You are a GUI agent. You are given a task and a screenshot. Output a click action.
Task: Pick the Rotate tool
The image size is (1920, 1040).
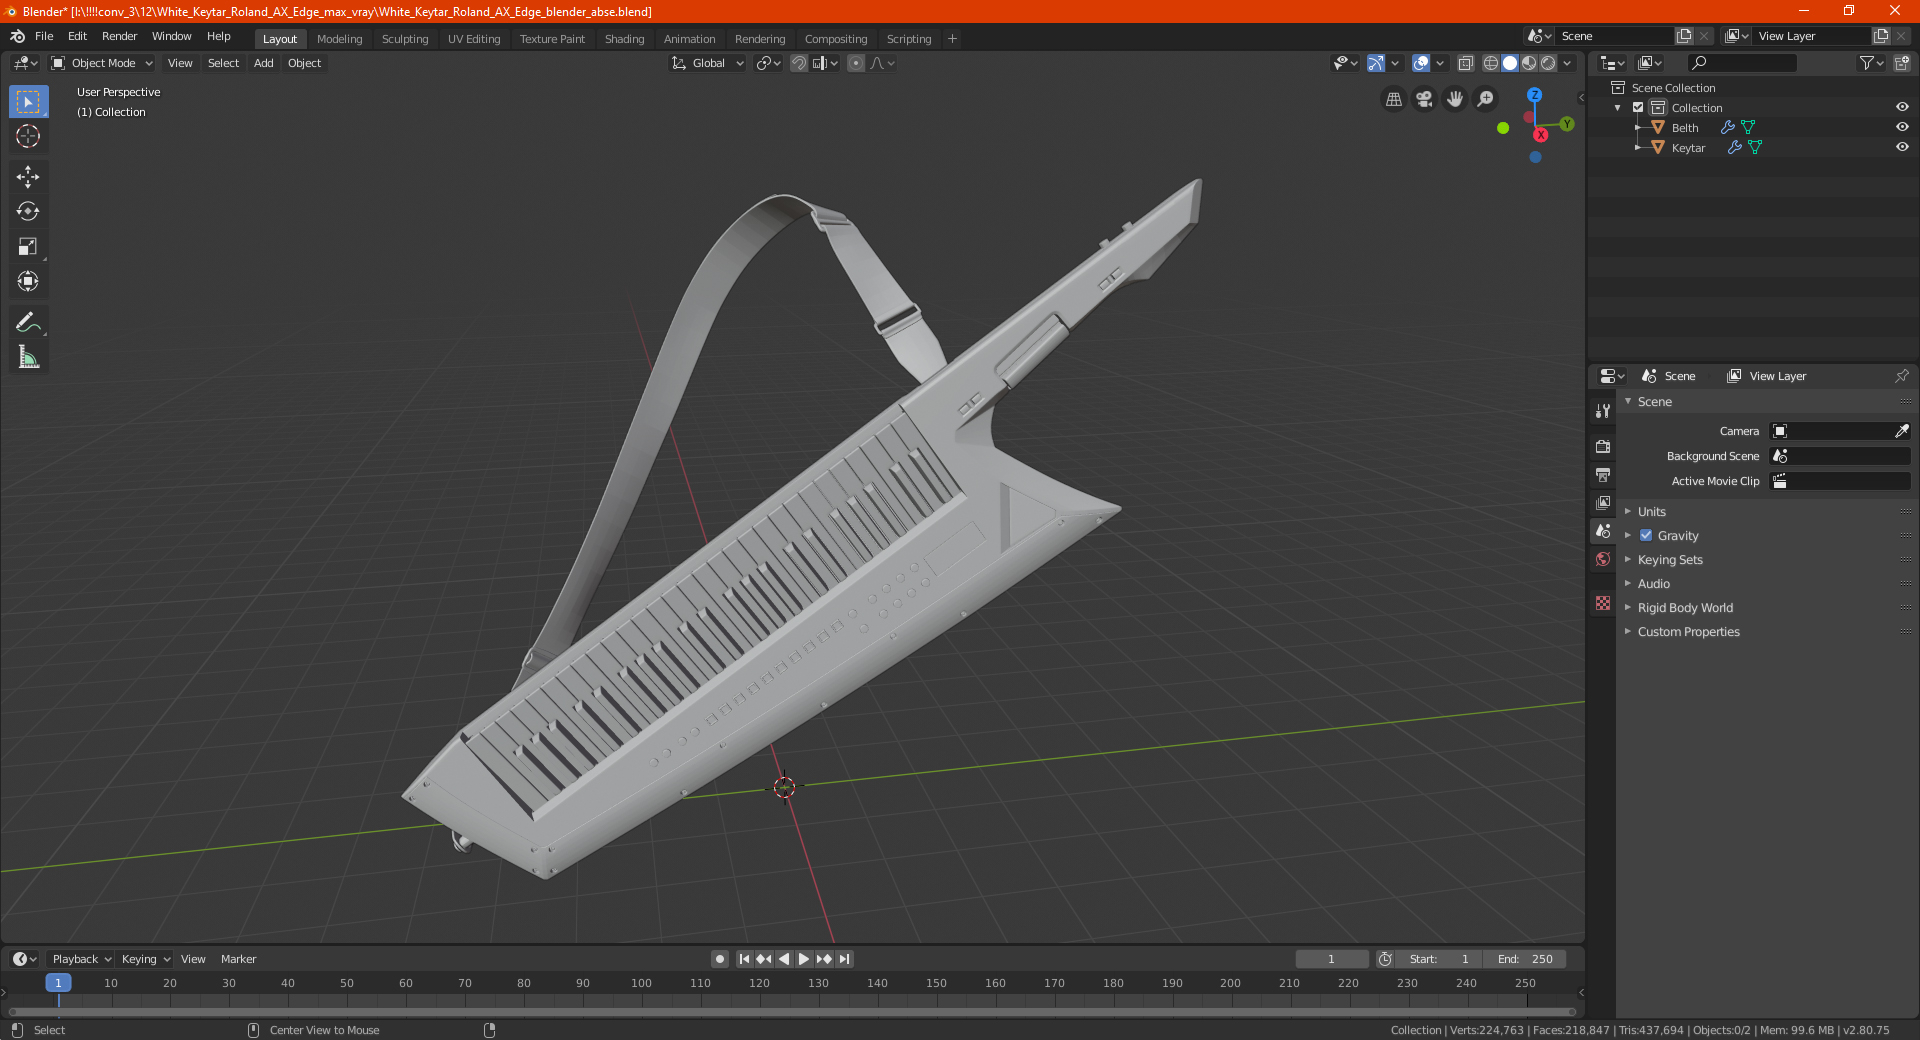pos(28,211)
